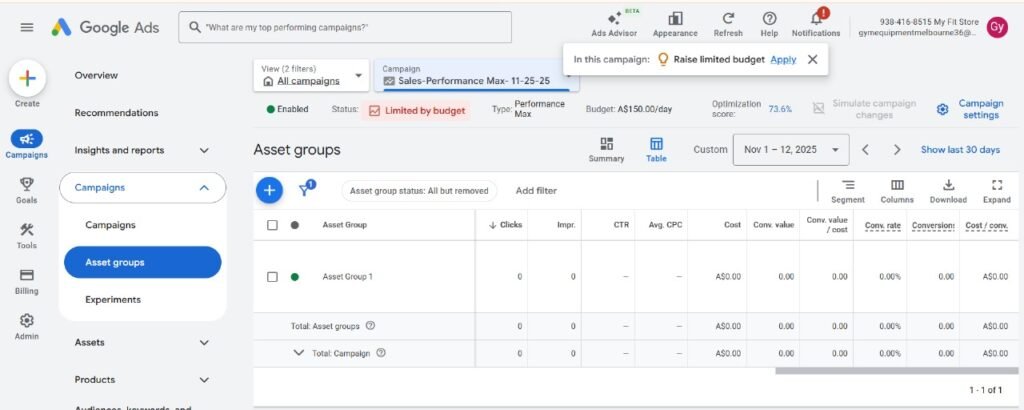
Task: Click Show last 30 days
Action: coord(960,150)
